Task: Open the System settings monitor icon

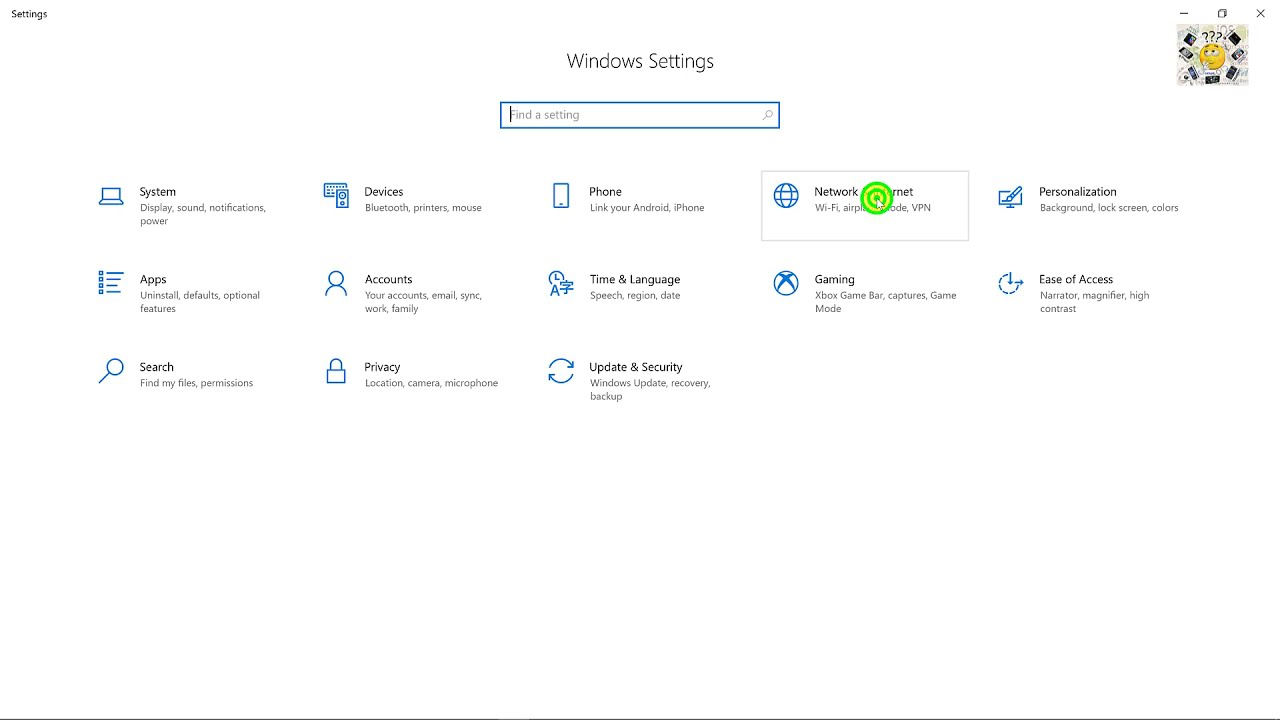Action: coord(111,196)
